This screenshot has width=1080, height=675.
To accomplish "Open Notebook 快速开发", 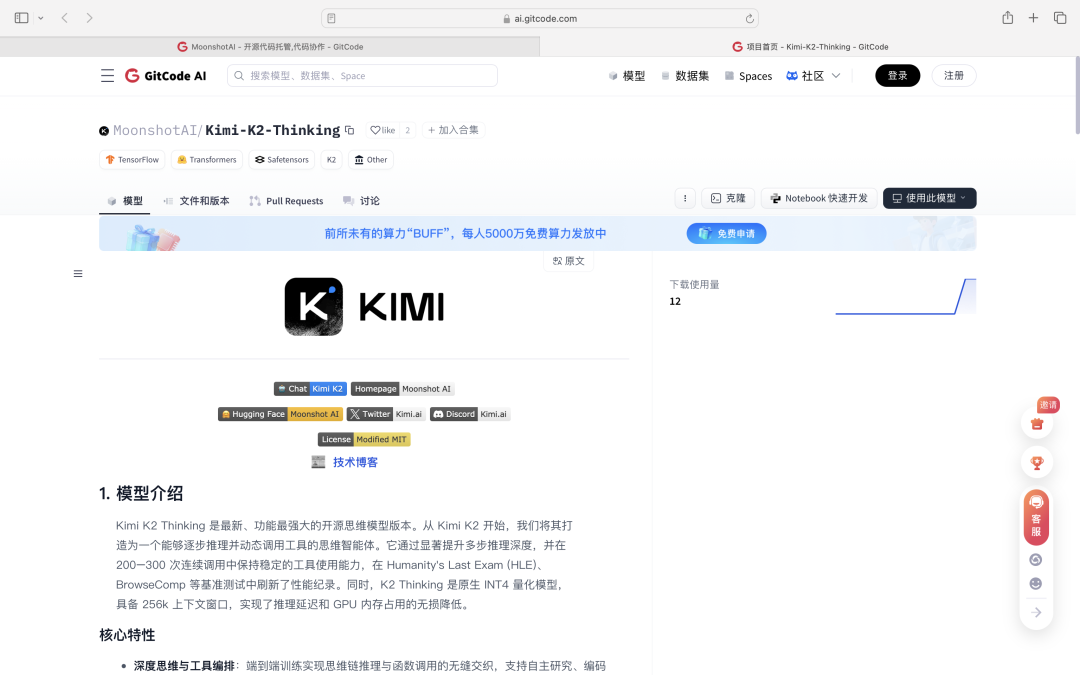I will 819,198.
